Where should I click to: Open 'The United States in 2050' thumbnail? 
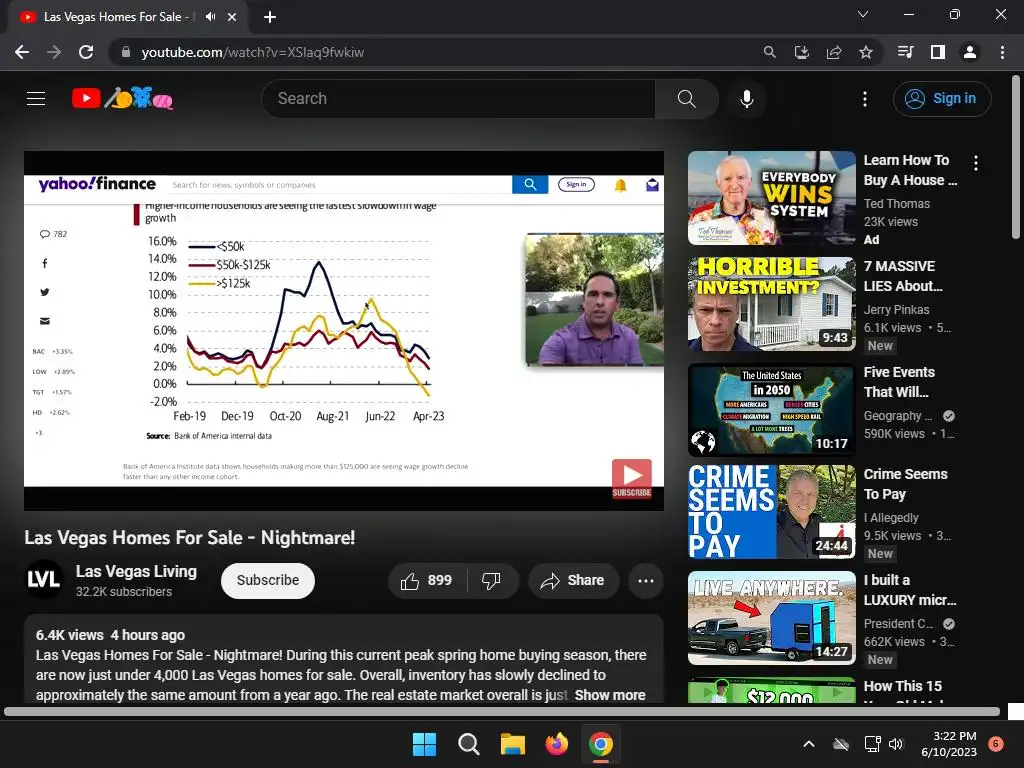tap(771, 409)
